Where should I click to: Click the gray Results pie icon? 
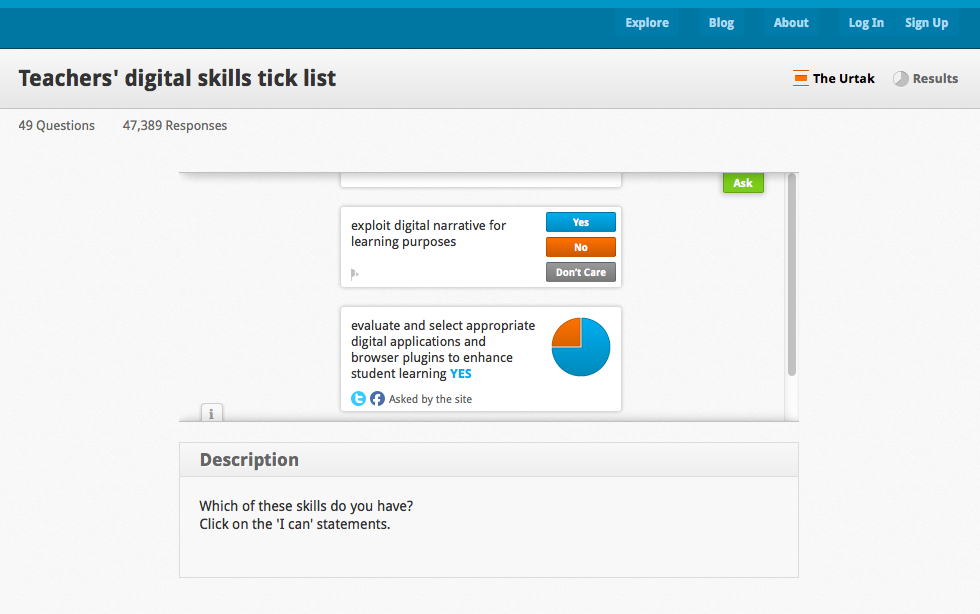[900, 78]
